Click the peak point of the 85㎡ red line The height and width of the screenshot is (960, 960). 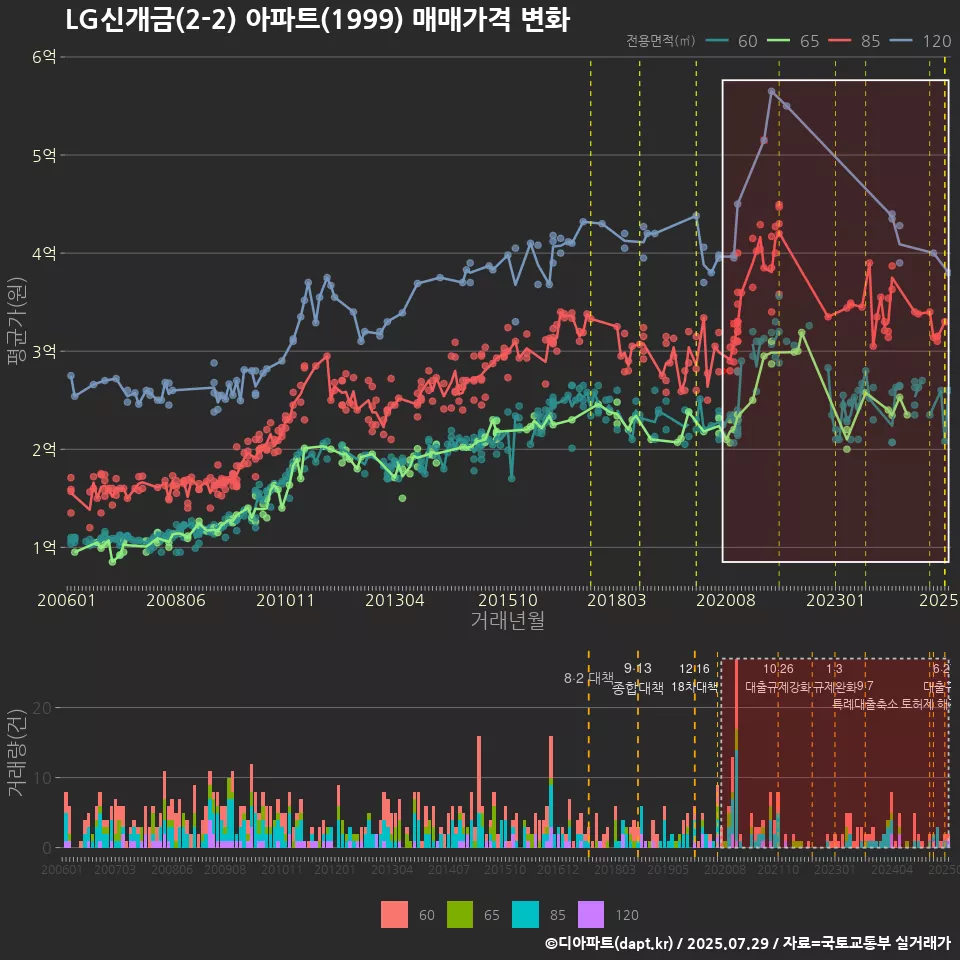pos(779,205)
